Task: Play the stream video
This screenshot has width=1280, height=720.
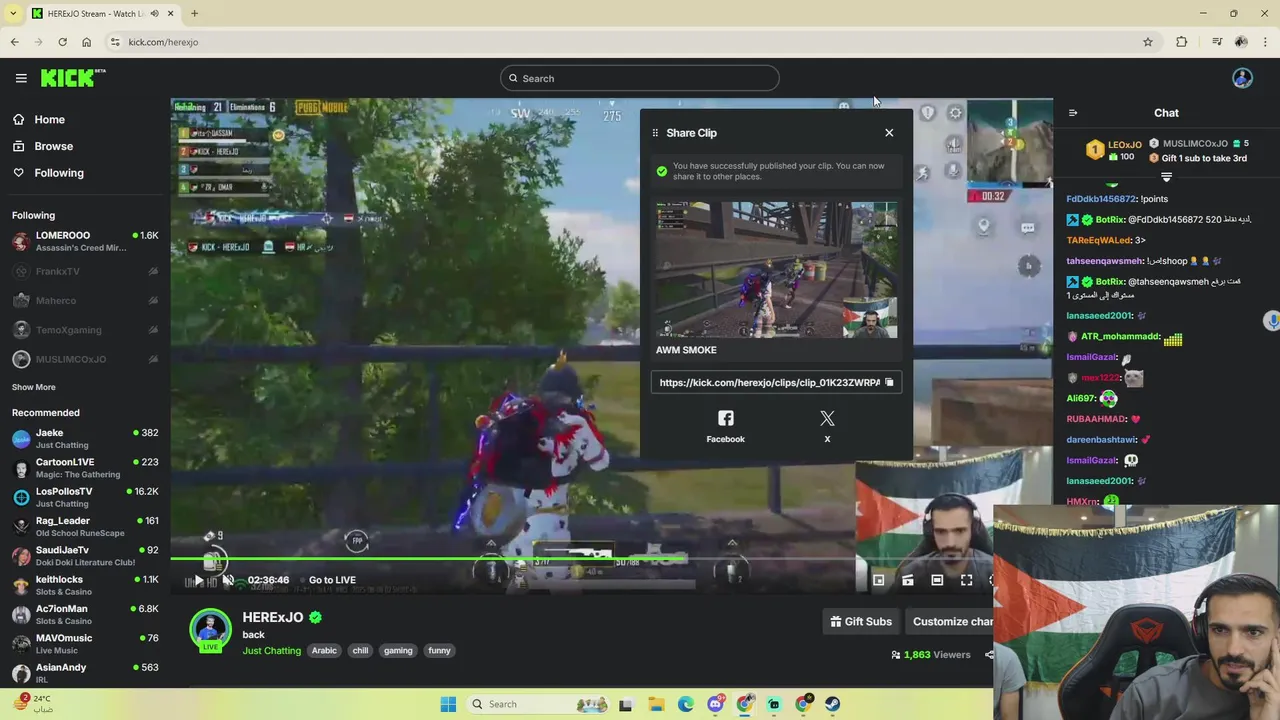Action: (x=198, y=580)
